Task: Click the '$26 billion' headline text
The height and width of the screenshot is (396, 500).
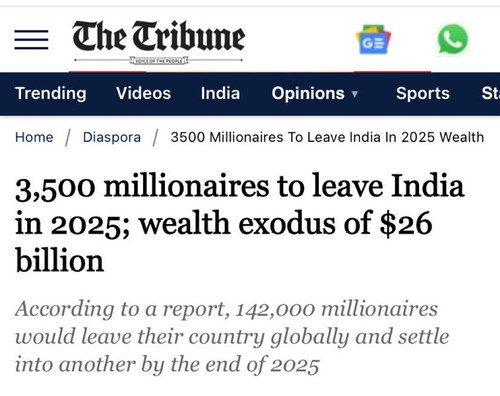Action: tap(224, 242)
